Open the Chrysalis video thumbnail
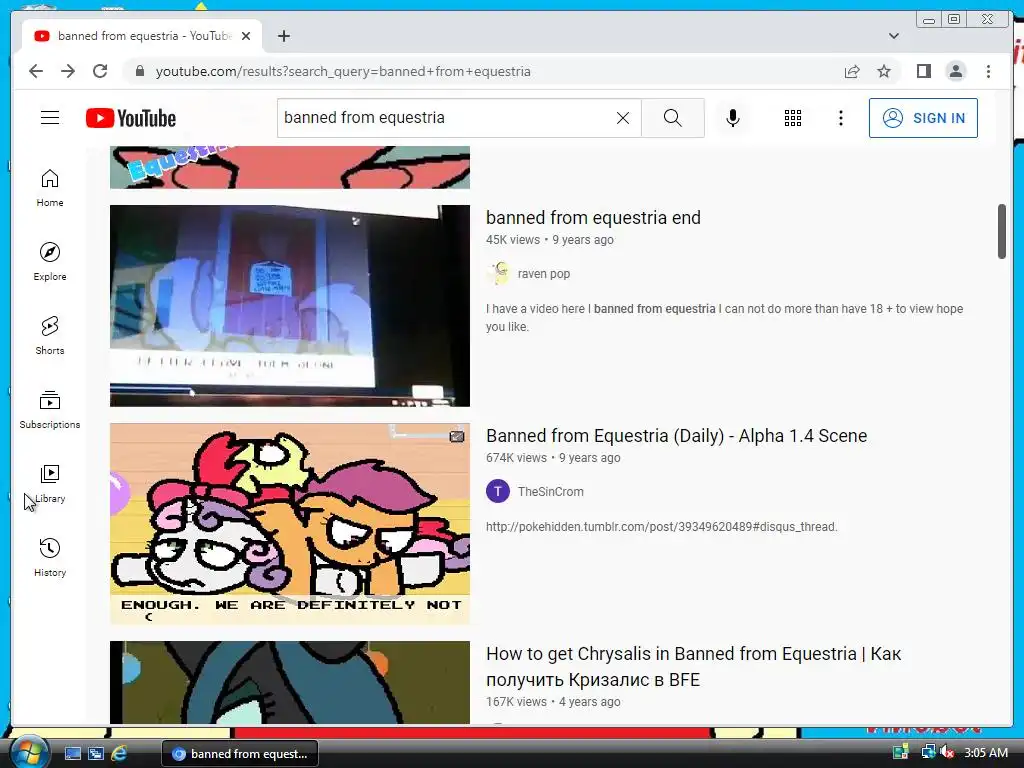Screen dimensions: 1024x768 (x=290, y=682)
